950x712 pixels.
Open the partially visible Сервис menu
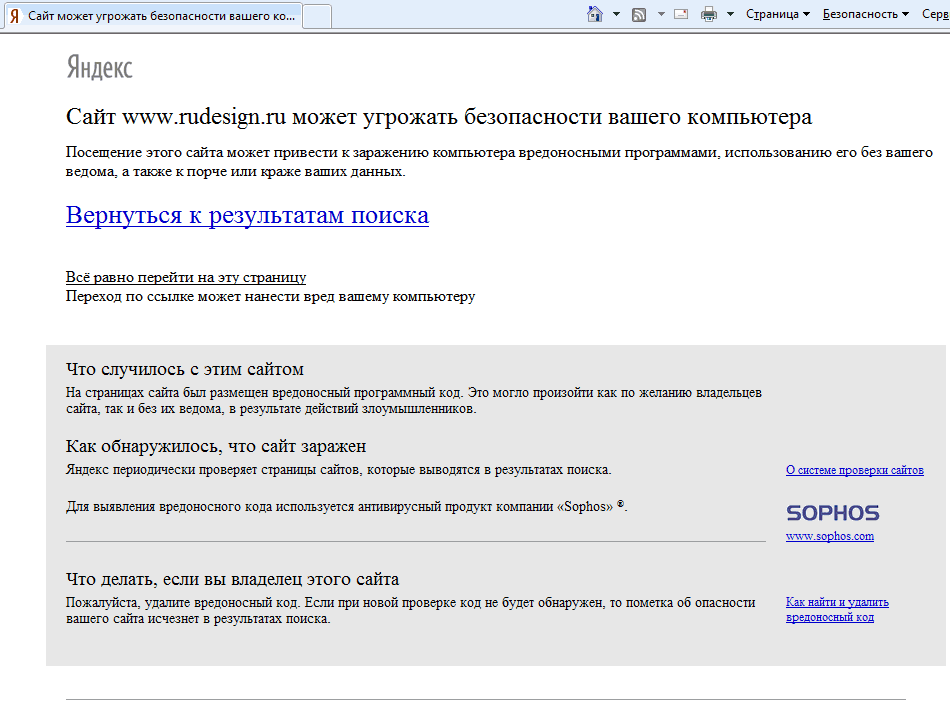(x=935, y=14)
